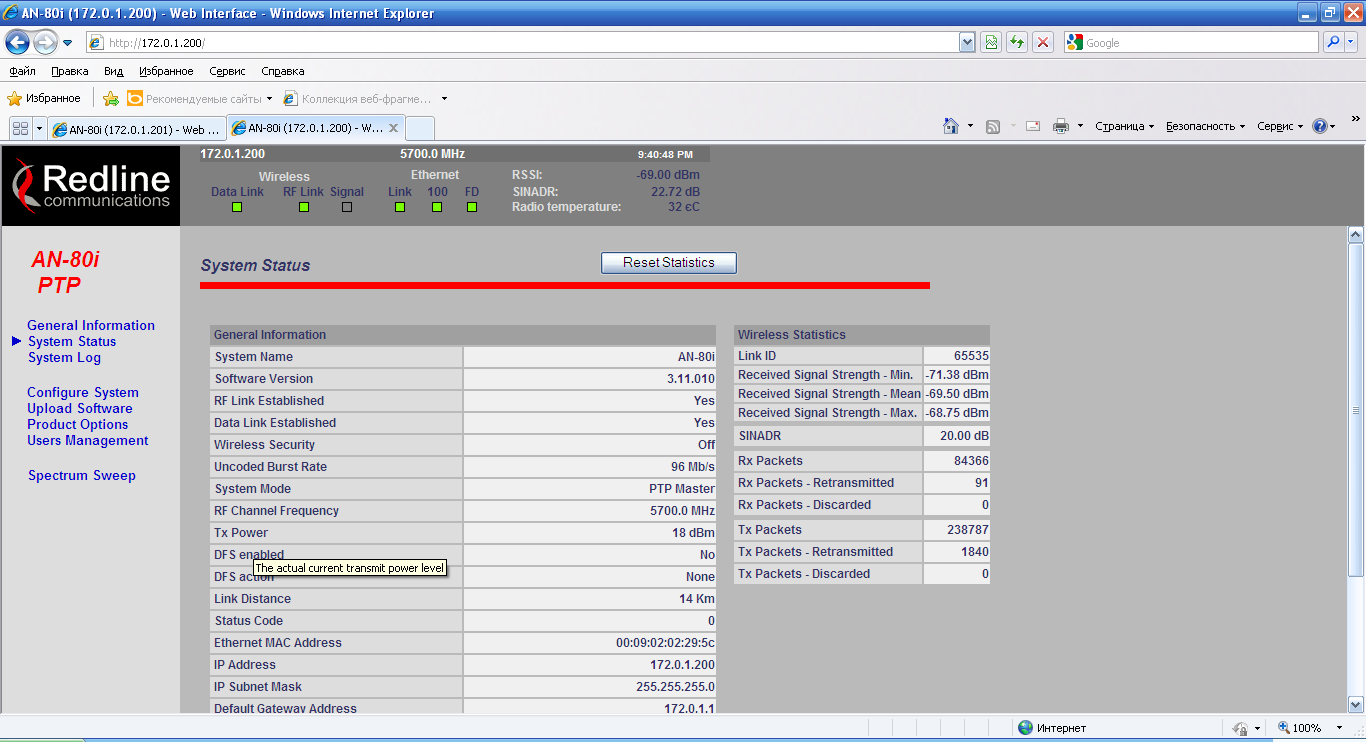Click the Add to favorites bar star icon

[x=111, y=99]
